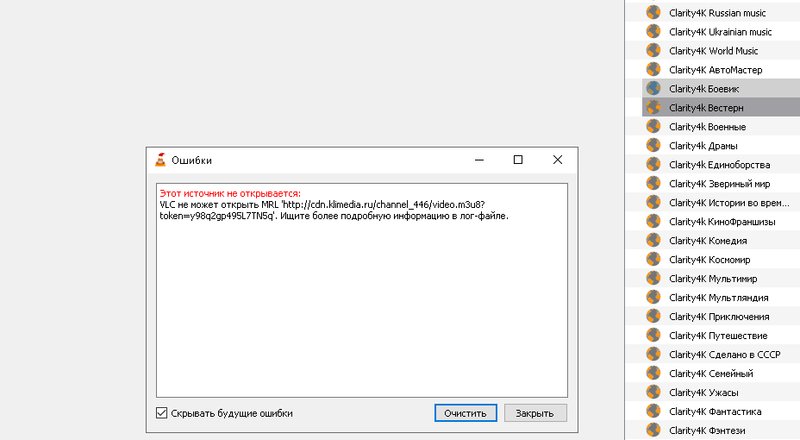800x440 pixels.
Task: Close the Ошибки dialog with the X
Action: tap(556, 160)
